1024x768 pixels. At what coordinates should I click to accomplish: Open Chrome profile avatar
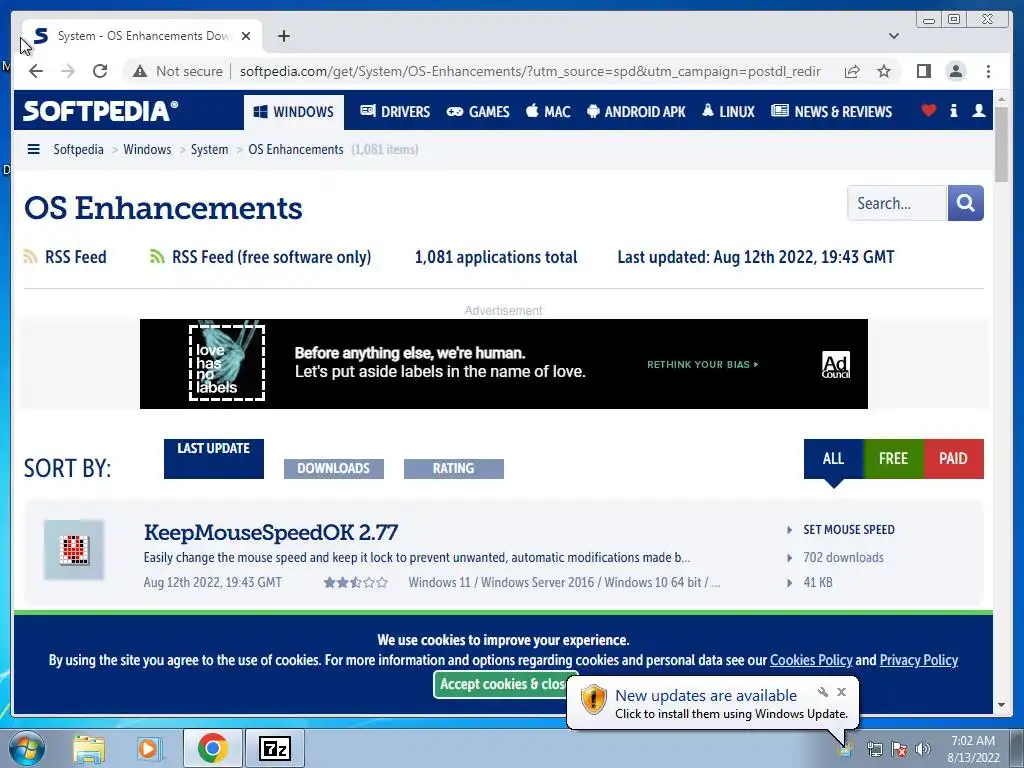[x=955, y=71]
